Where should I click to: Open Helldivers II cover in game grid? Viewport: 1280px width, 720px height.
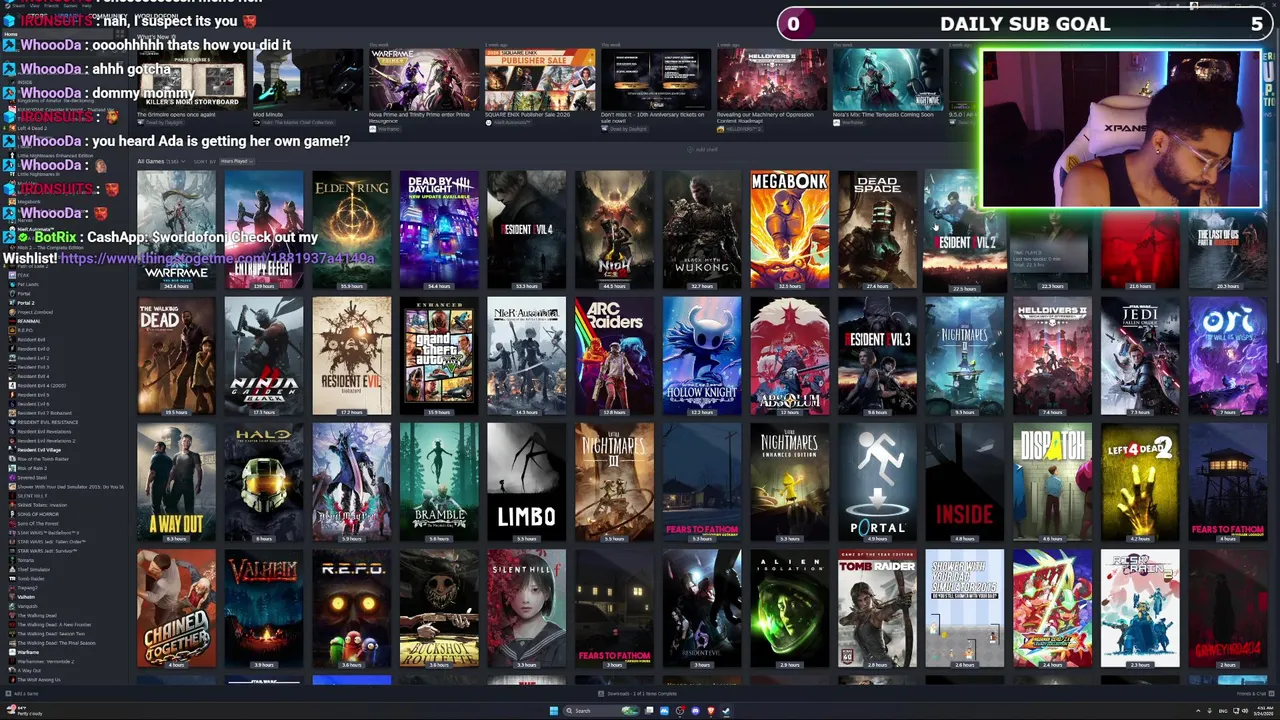[1052, 356]
